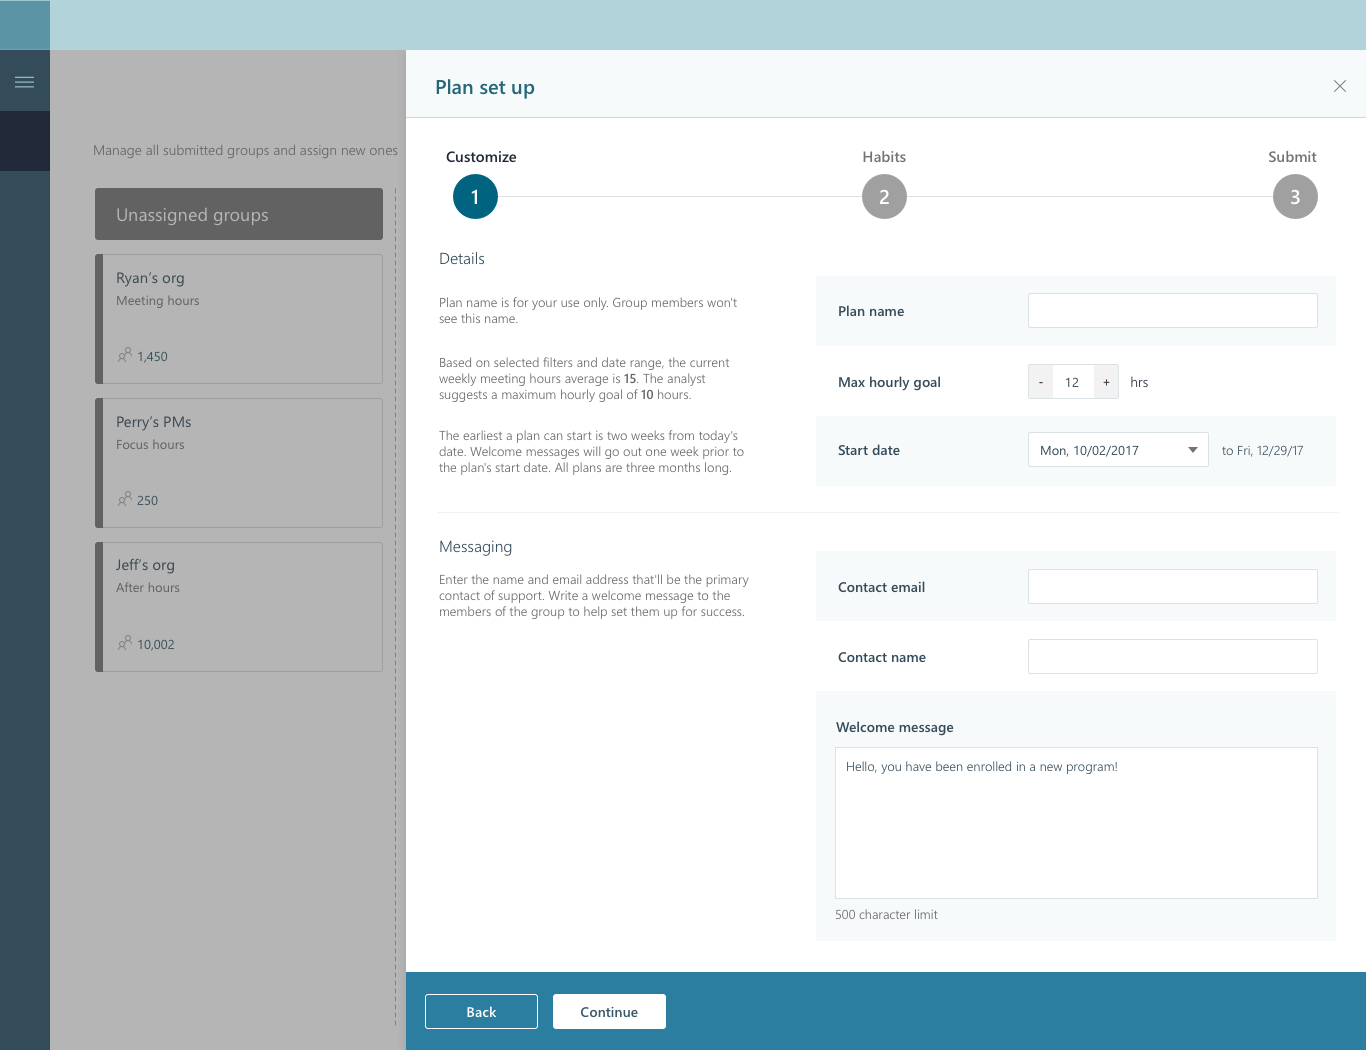
Task: Focus the Contact email field
Action: tap(1172, 586)
